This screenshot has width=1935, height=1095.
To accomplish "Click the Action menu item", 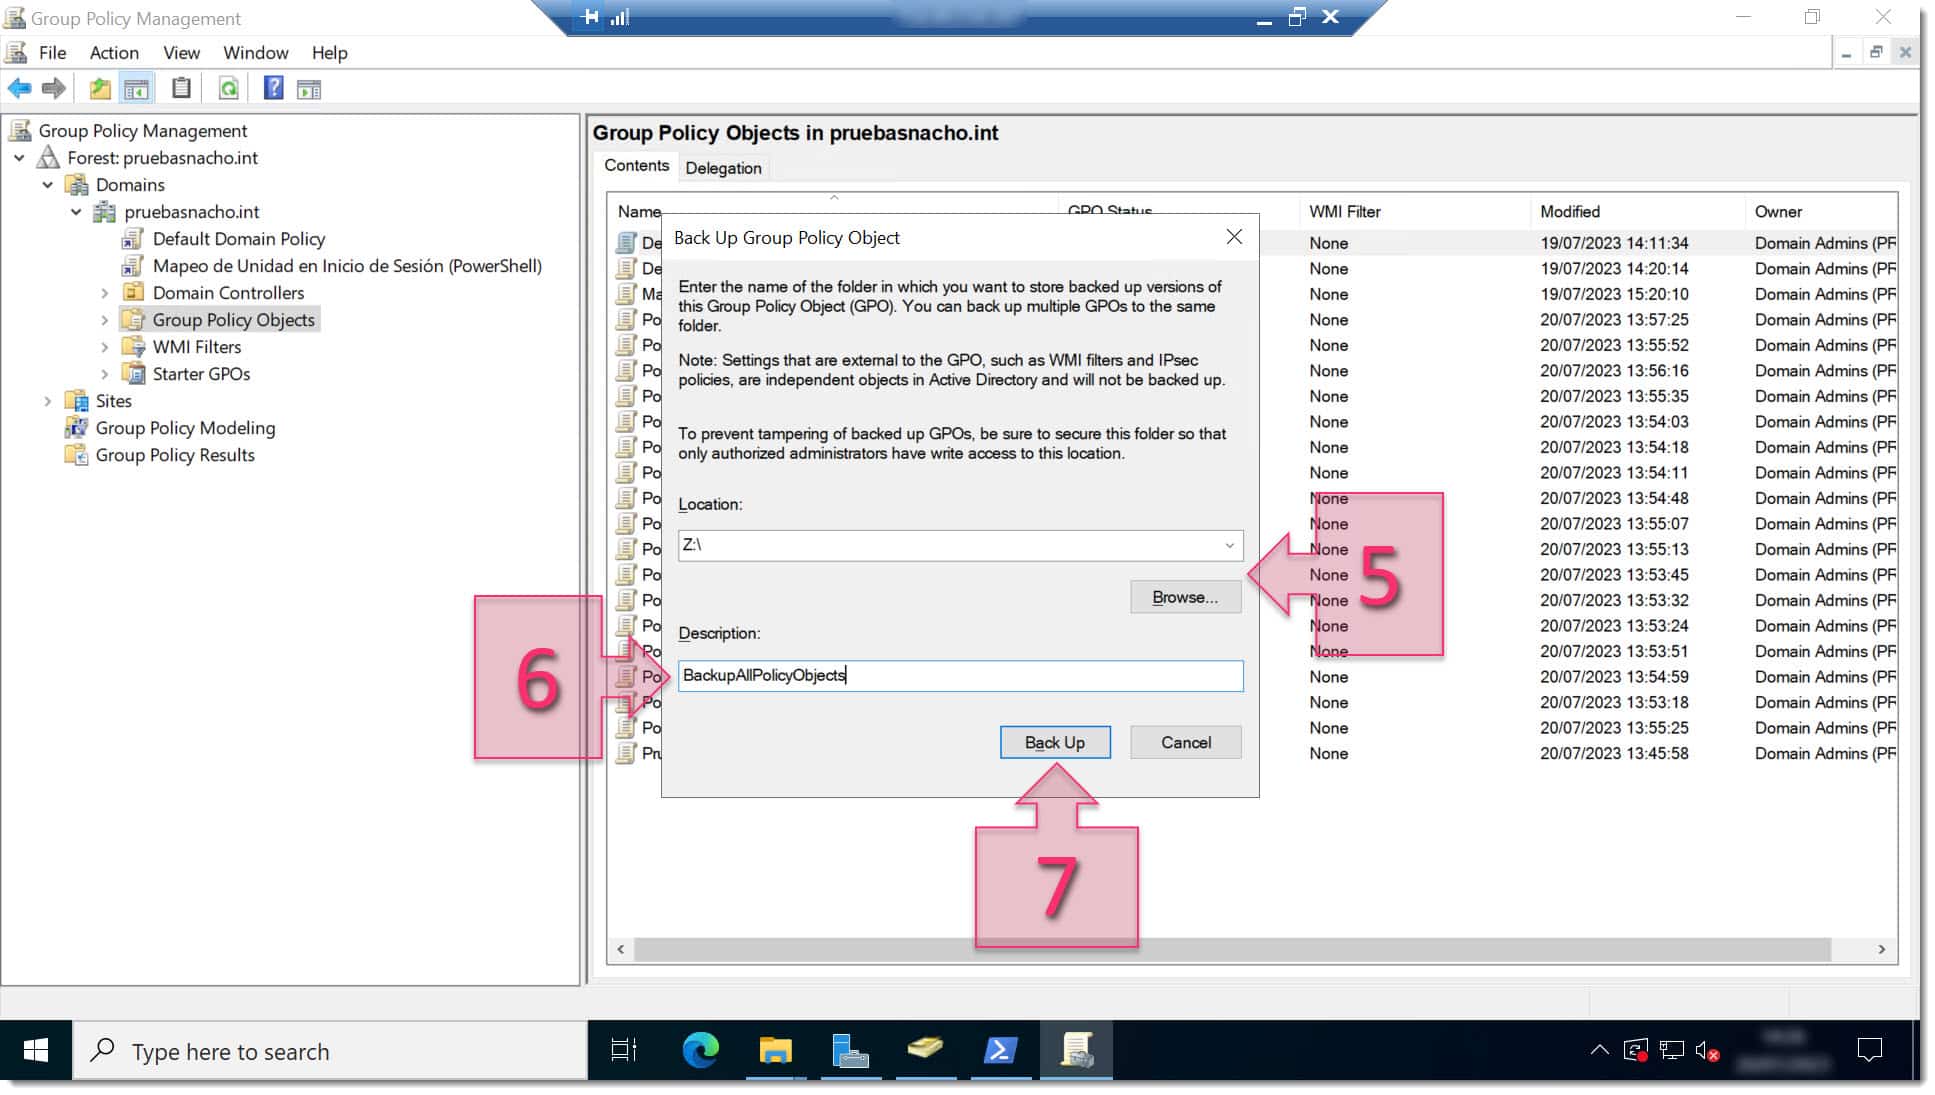I will (x=113, y=52).
